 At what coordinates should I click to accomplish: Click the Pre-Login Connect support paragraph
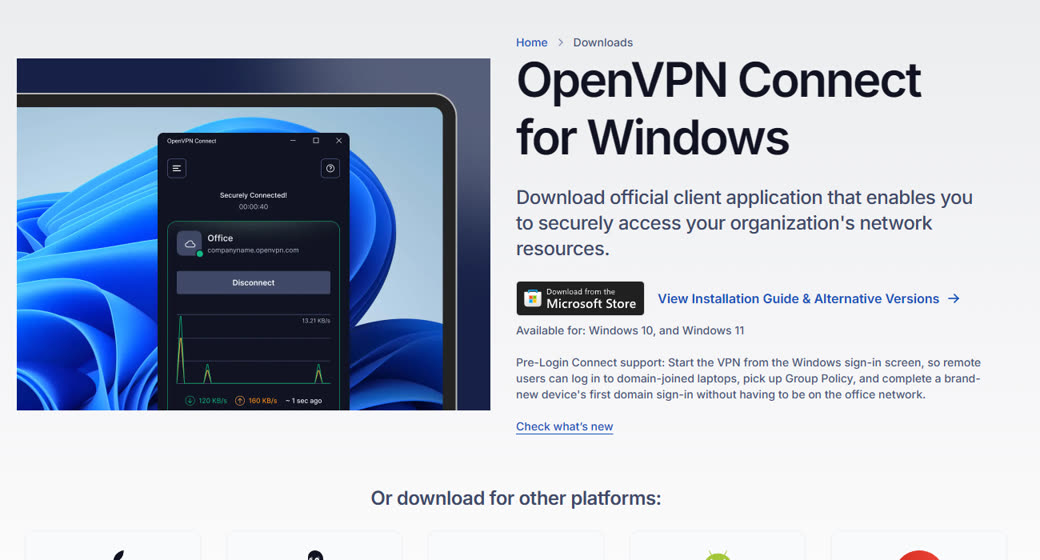[x=748, y=378]
